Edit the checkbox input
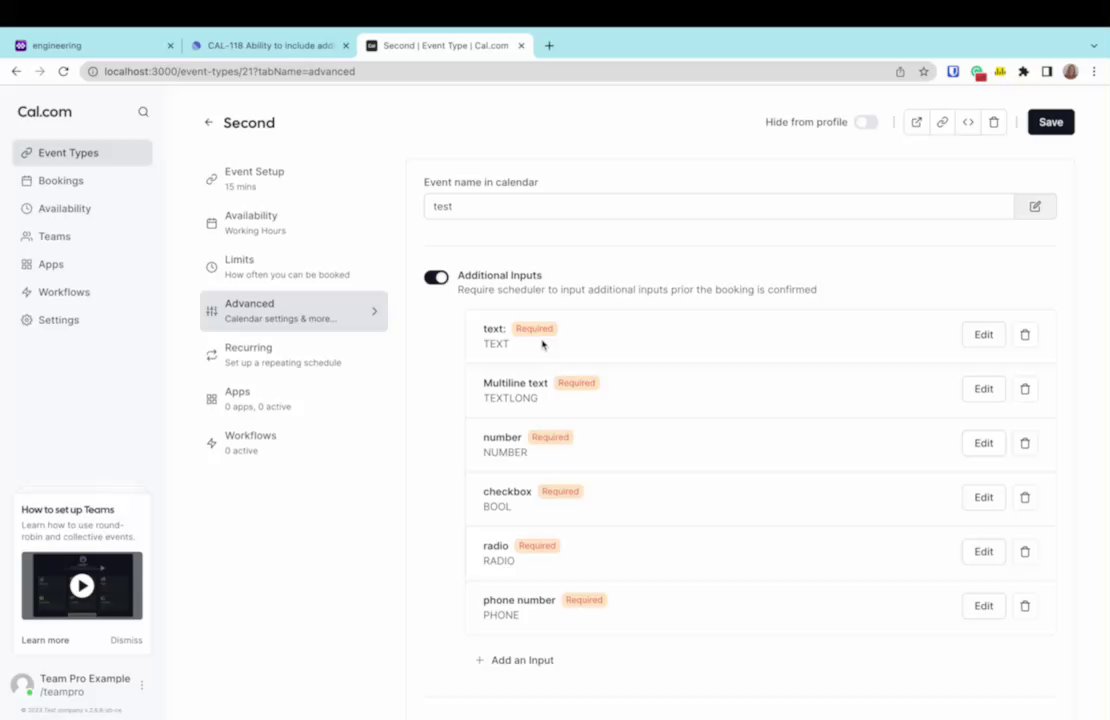The height and width of the screenshot is (720, 1110). pos(983,498)
